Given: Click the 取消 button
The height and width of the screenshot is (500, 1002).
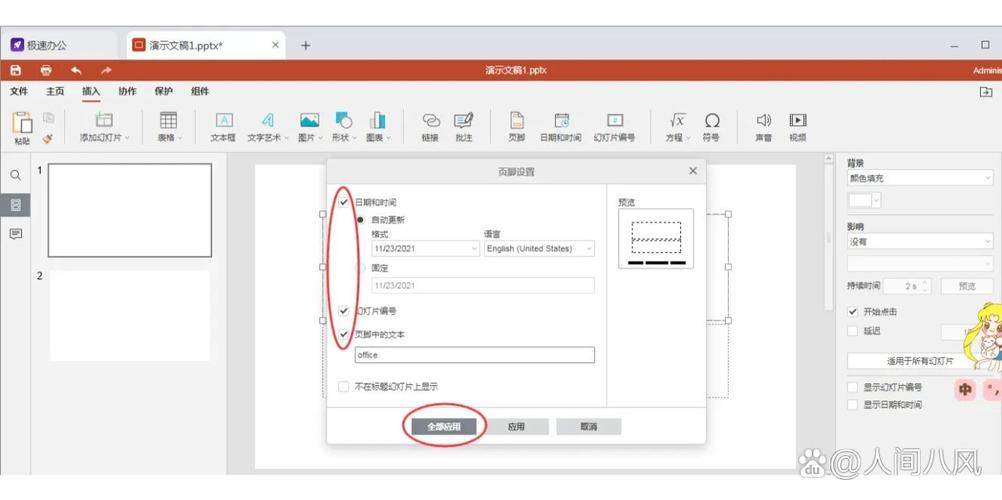Looking at the screenshot, I should point(589,426).
